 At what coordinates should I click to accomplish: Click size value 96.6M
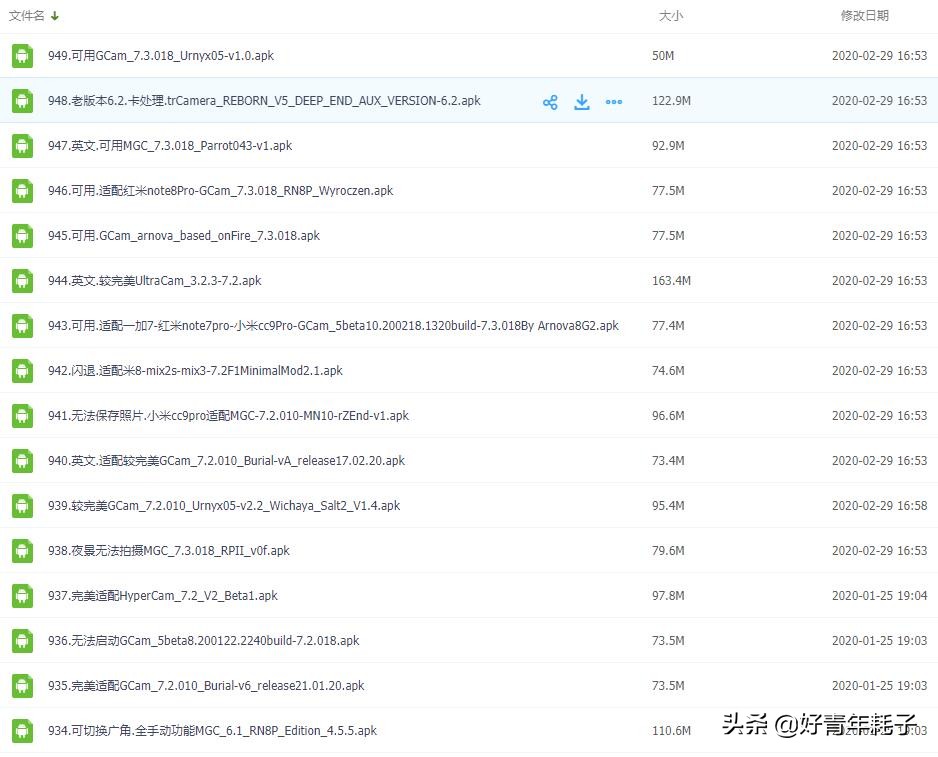(668, 415)
